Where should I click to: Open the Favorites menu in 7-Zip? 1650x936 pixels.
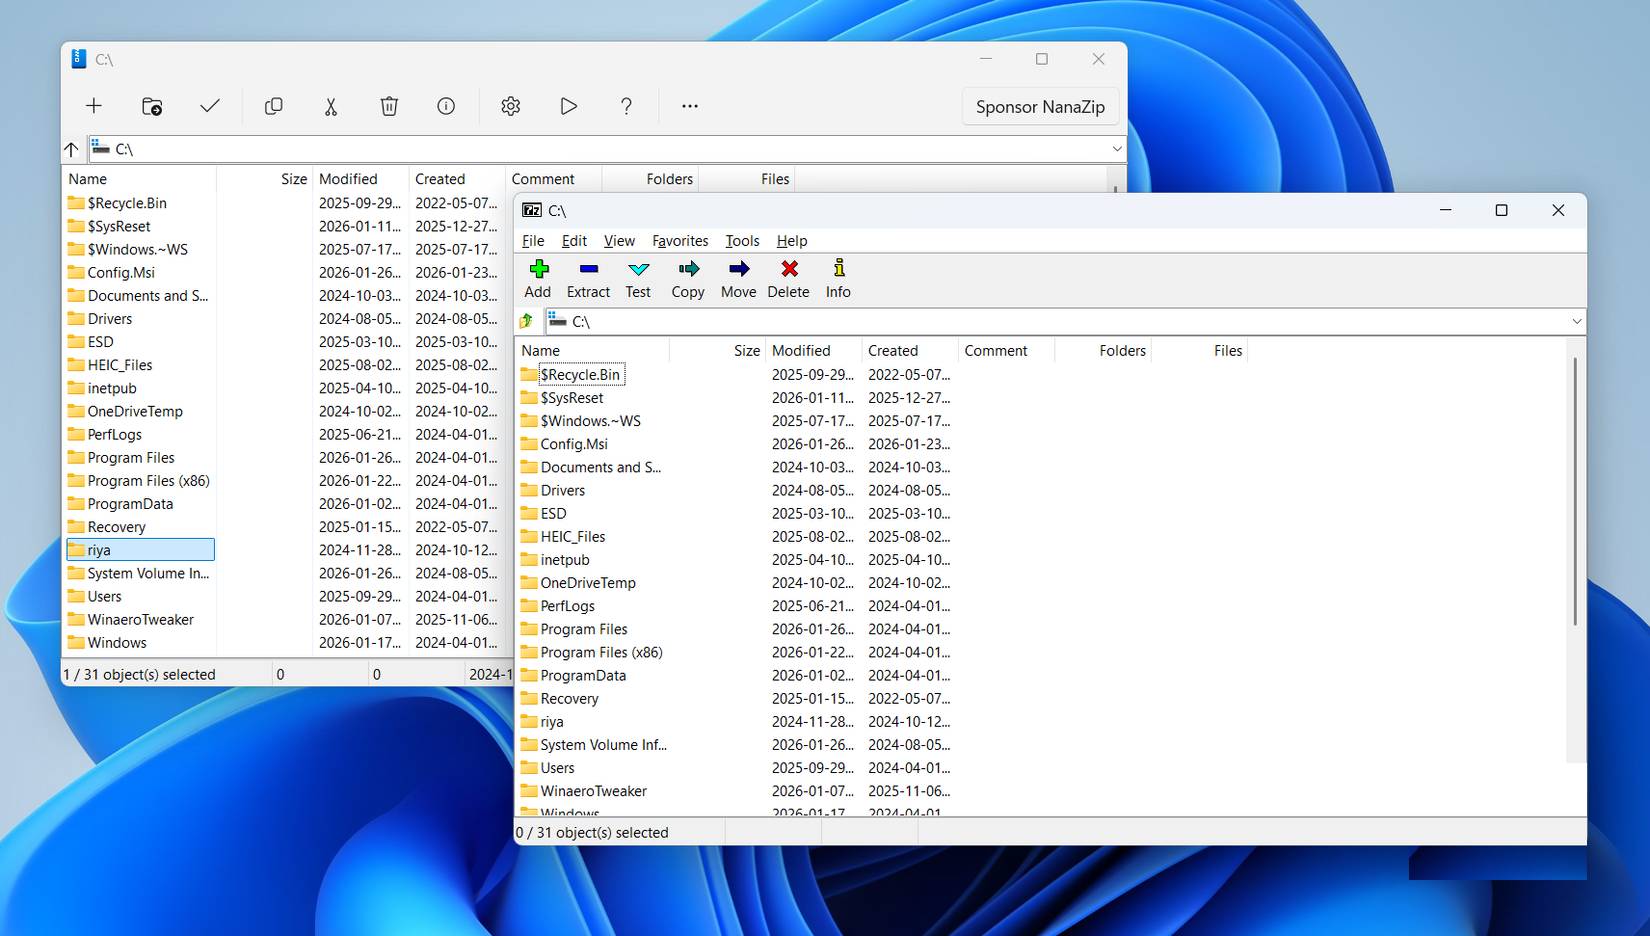tap(680, 240)
